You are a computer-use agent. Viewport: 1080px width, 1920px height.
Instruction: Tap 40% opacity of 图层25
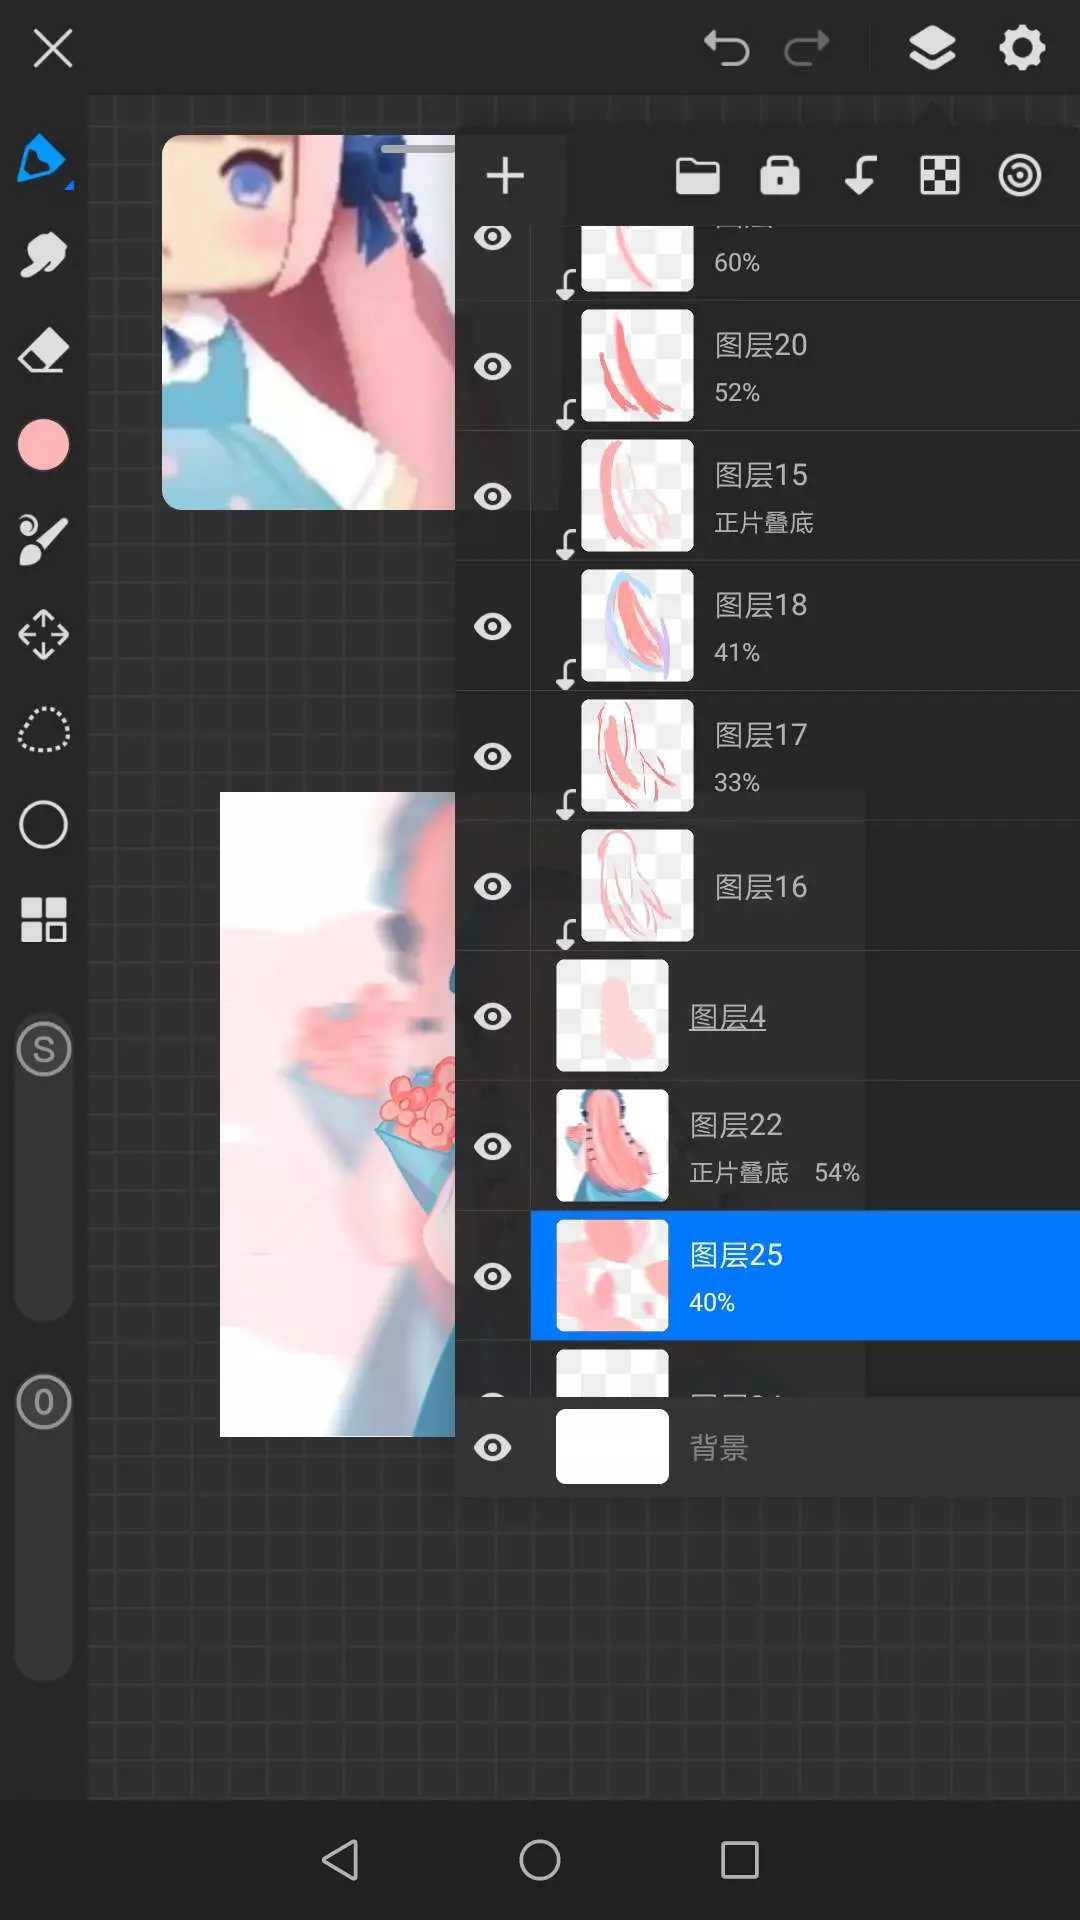point(712,1303)
